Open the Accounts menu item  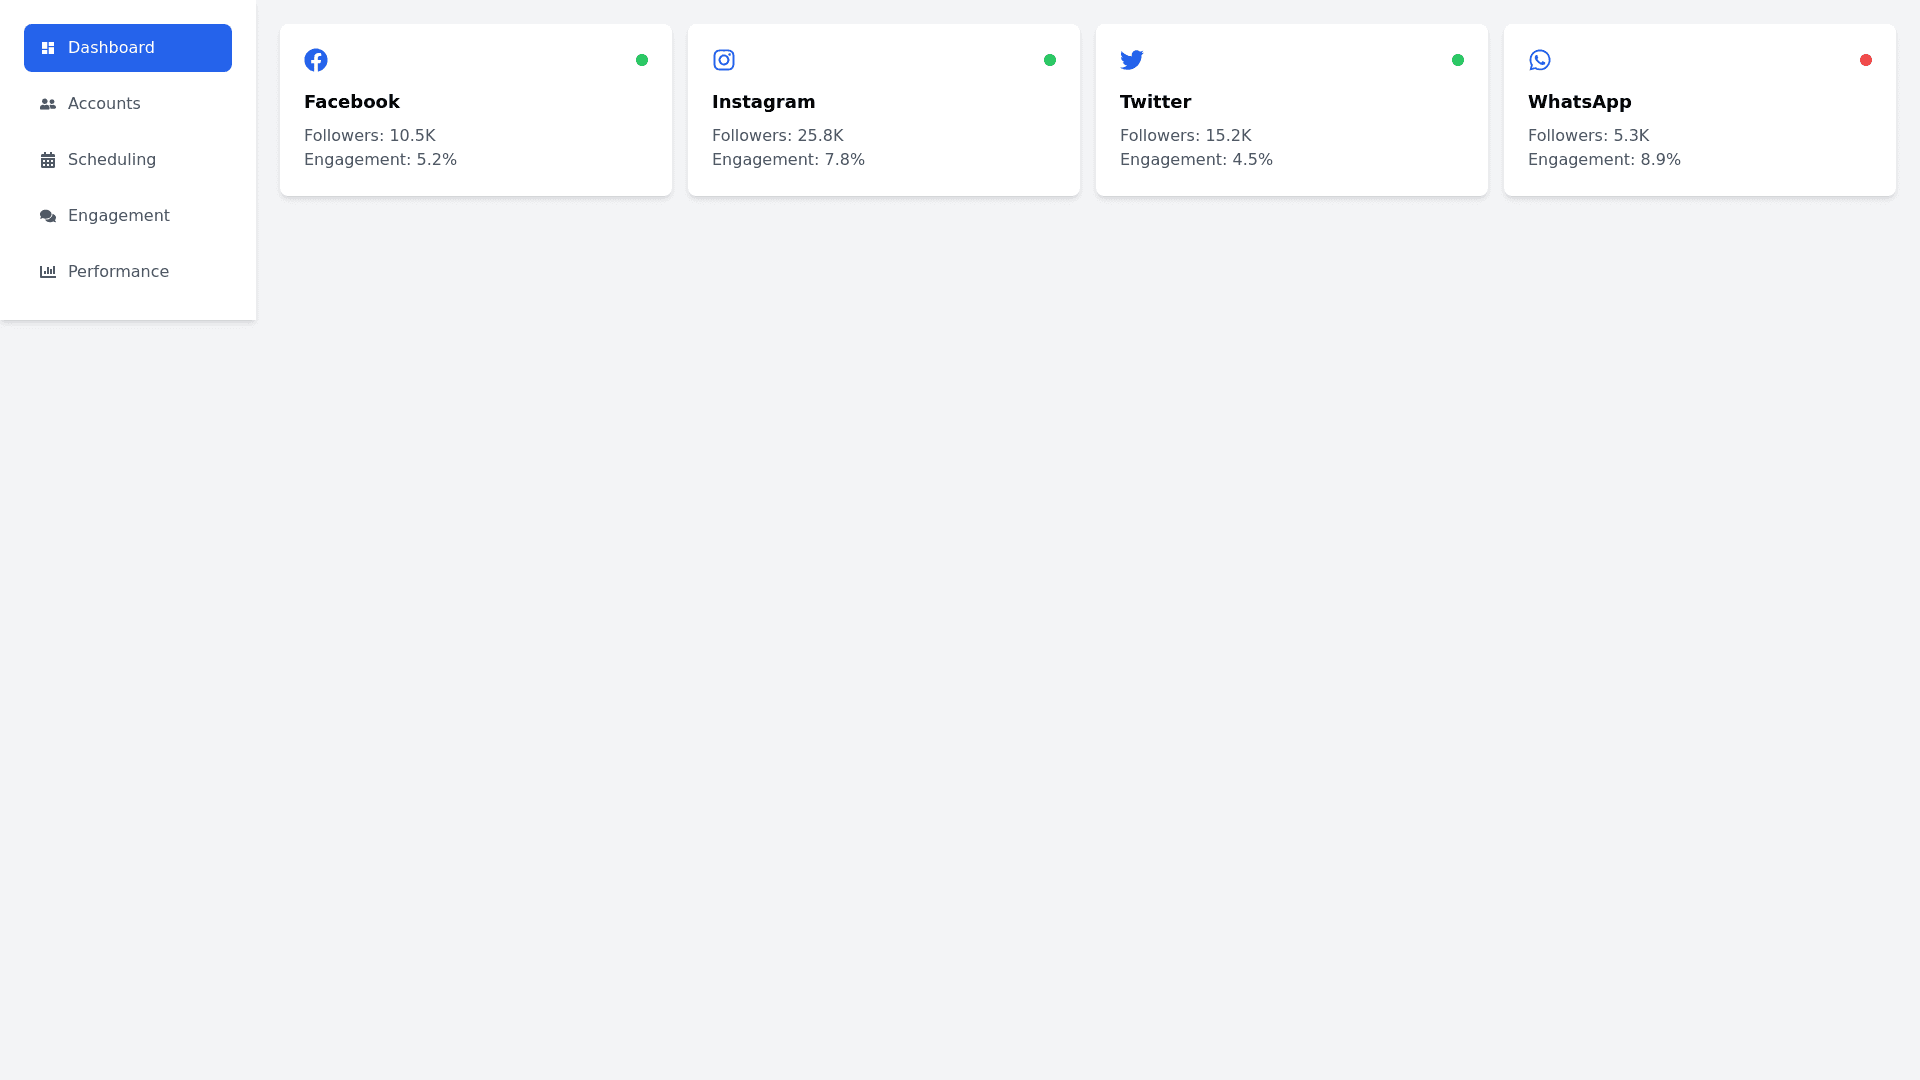(x=104, y=104)
